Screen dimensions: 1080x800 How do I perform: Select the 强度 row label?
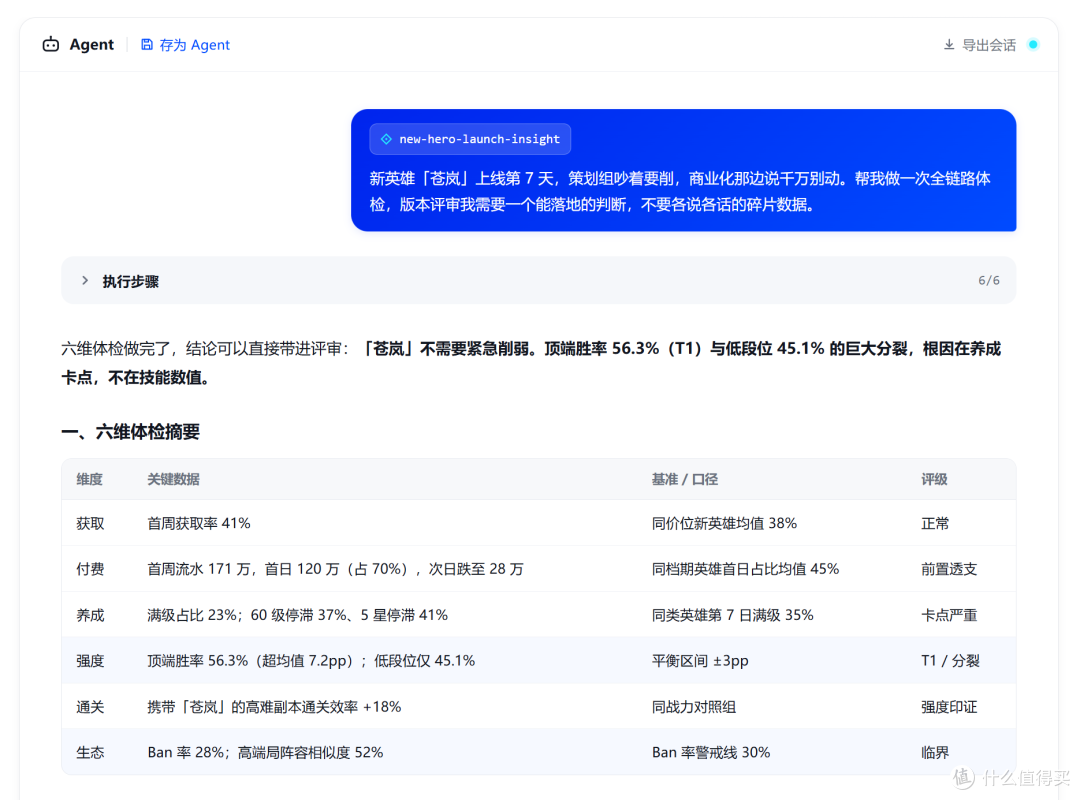pos(90,661)
